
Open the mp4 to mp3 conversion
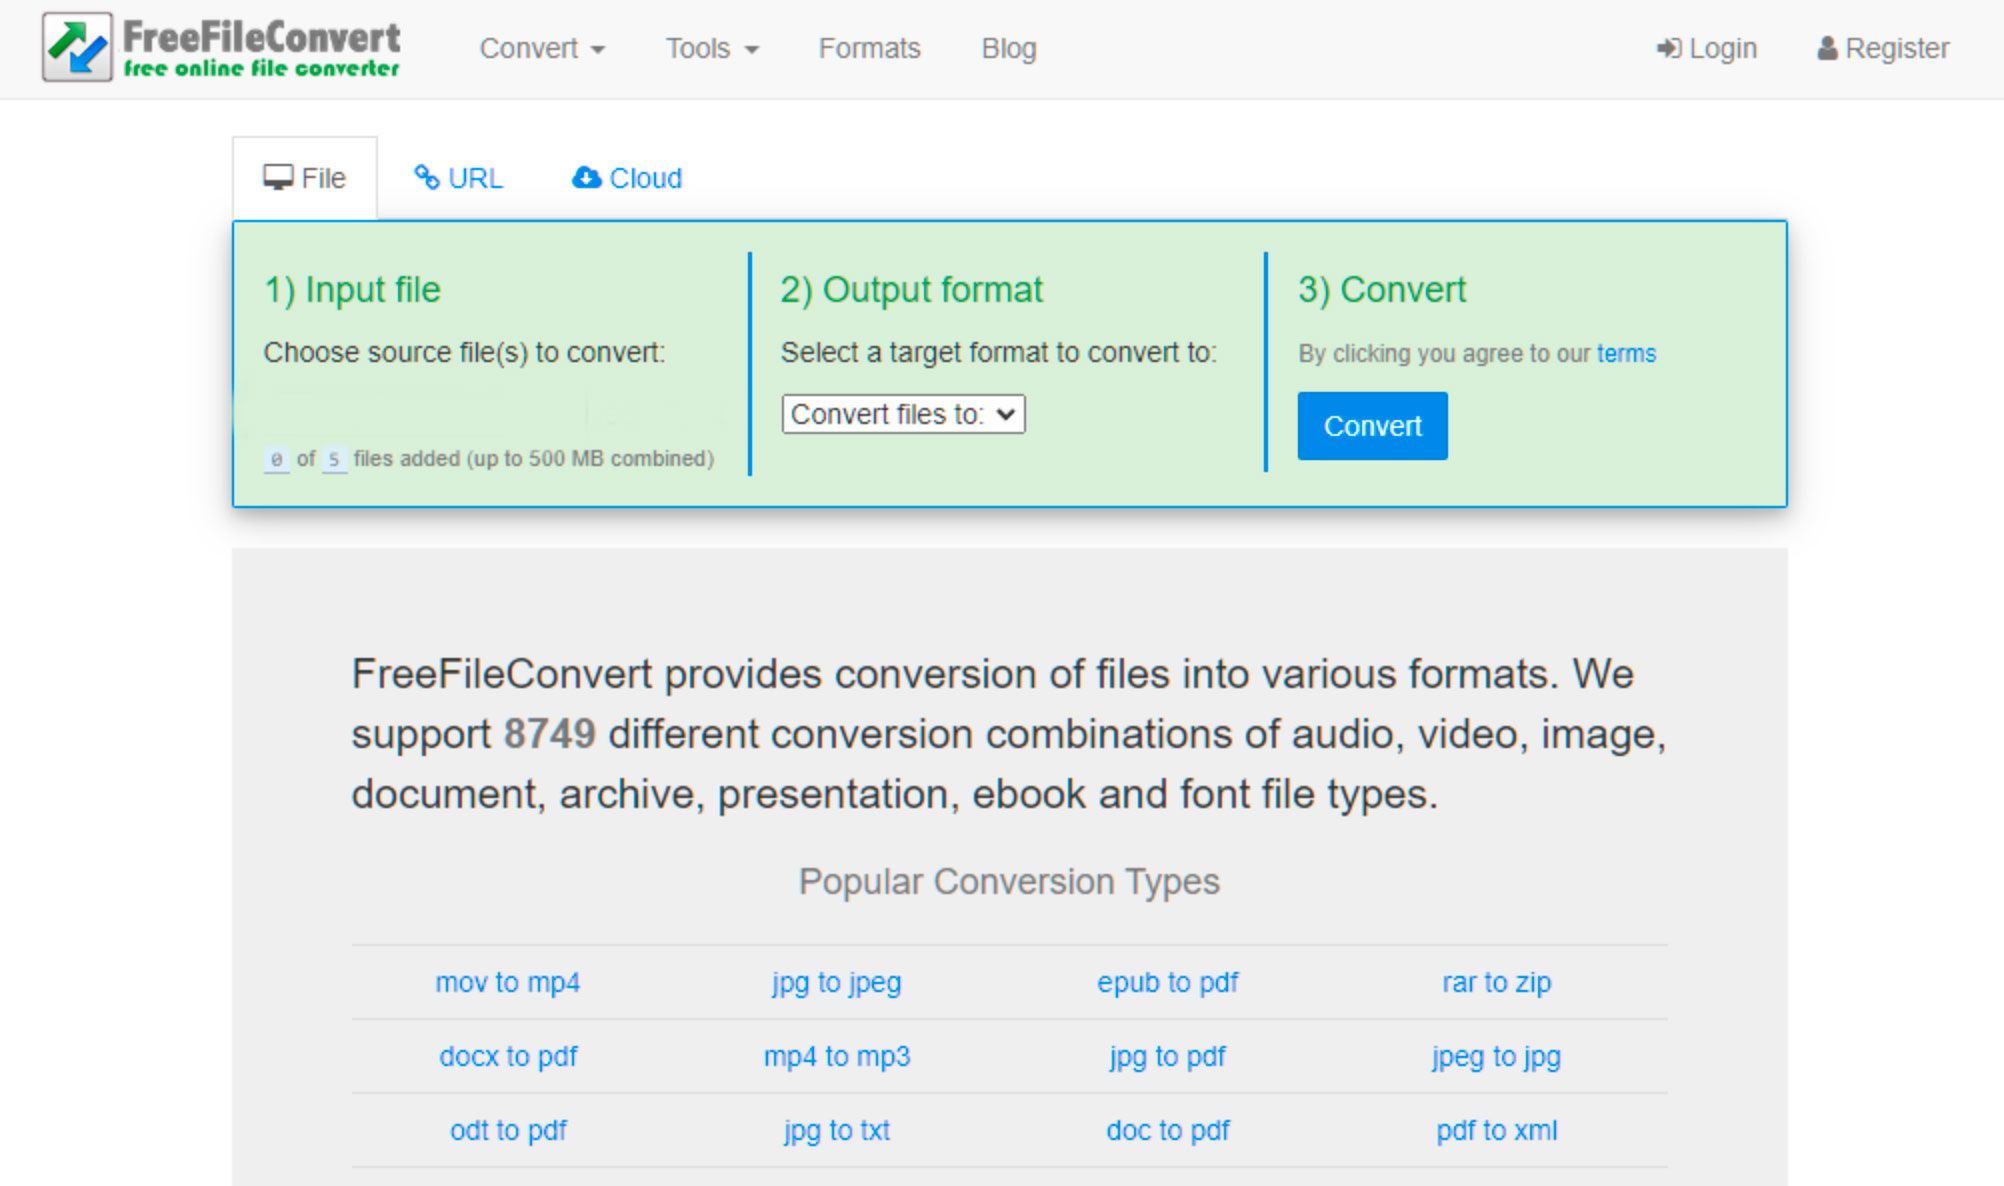[x=837, y=1057]
